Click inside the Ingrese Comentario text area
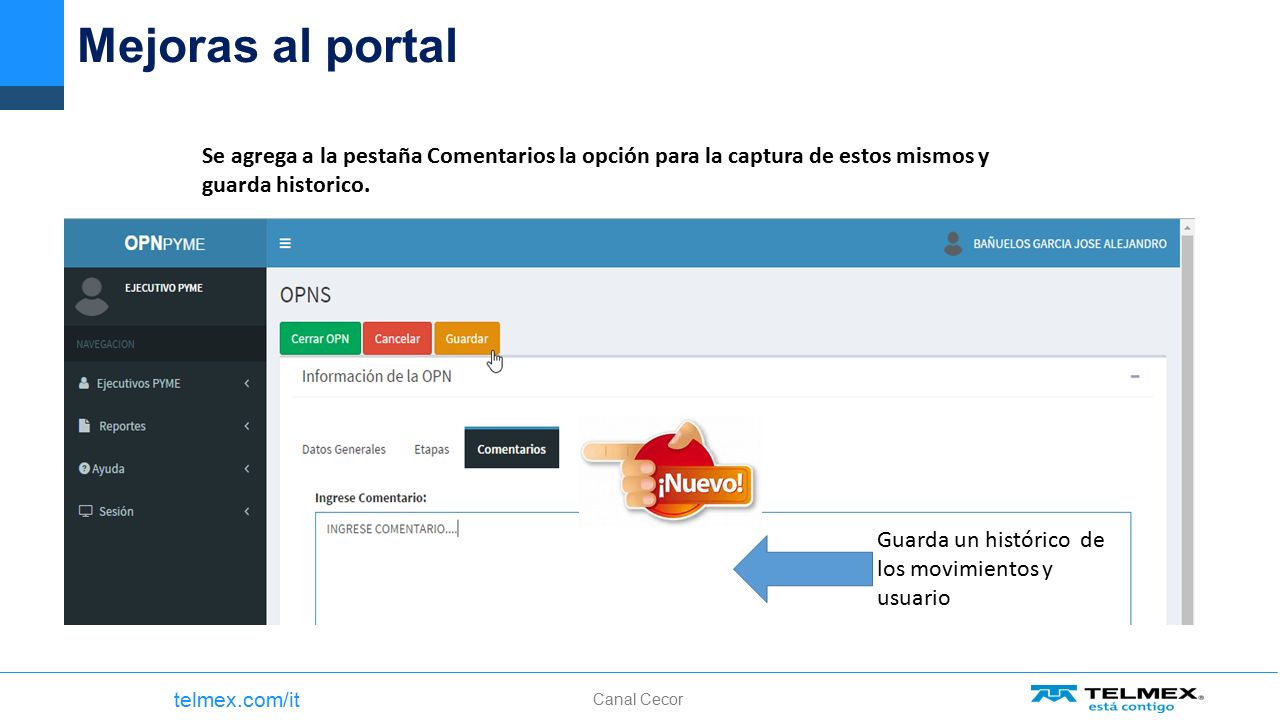1280x720 pixels. pos(723,568)
